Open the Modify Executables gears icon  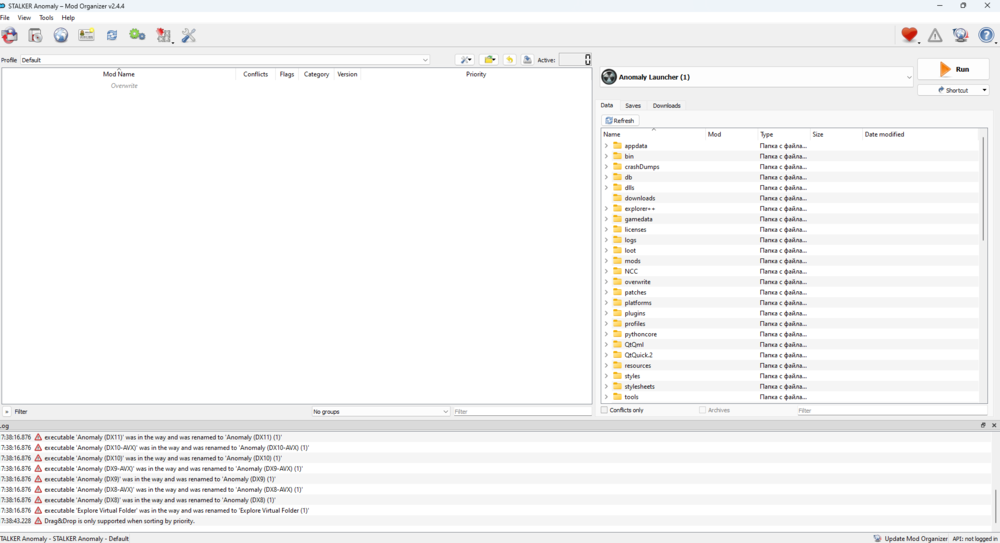tap(138, 35)
